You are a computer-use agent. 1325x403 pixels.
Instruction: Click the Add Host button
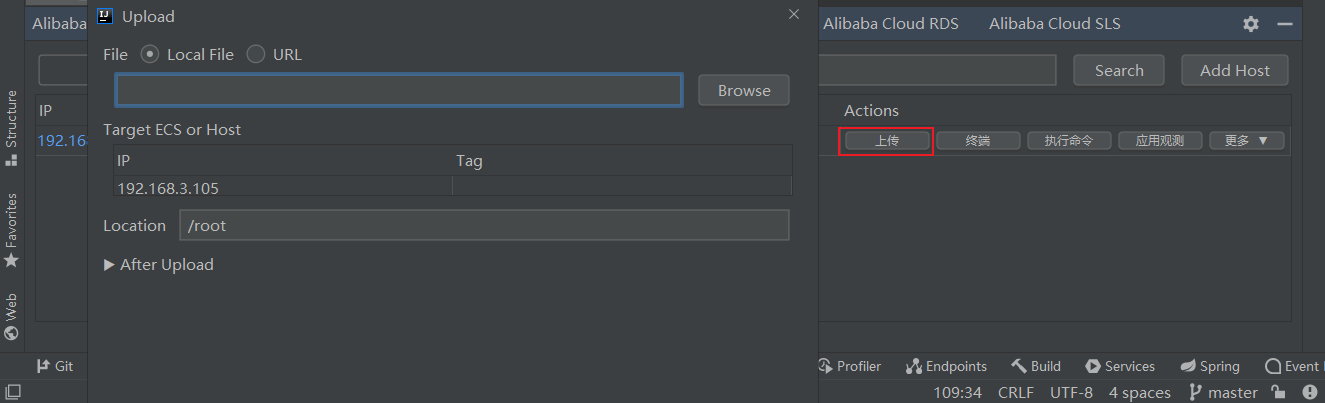(1235, 70)
